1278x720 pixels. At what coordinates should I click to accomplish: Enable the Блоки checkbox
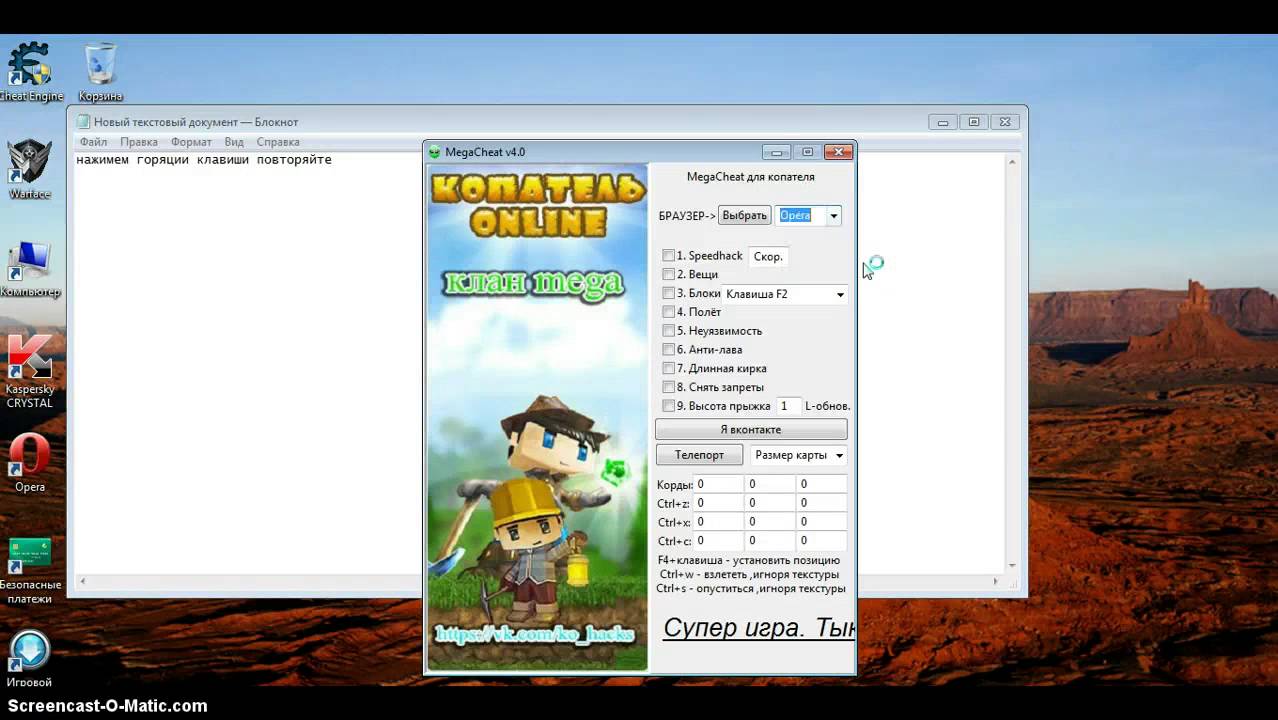668,293
